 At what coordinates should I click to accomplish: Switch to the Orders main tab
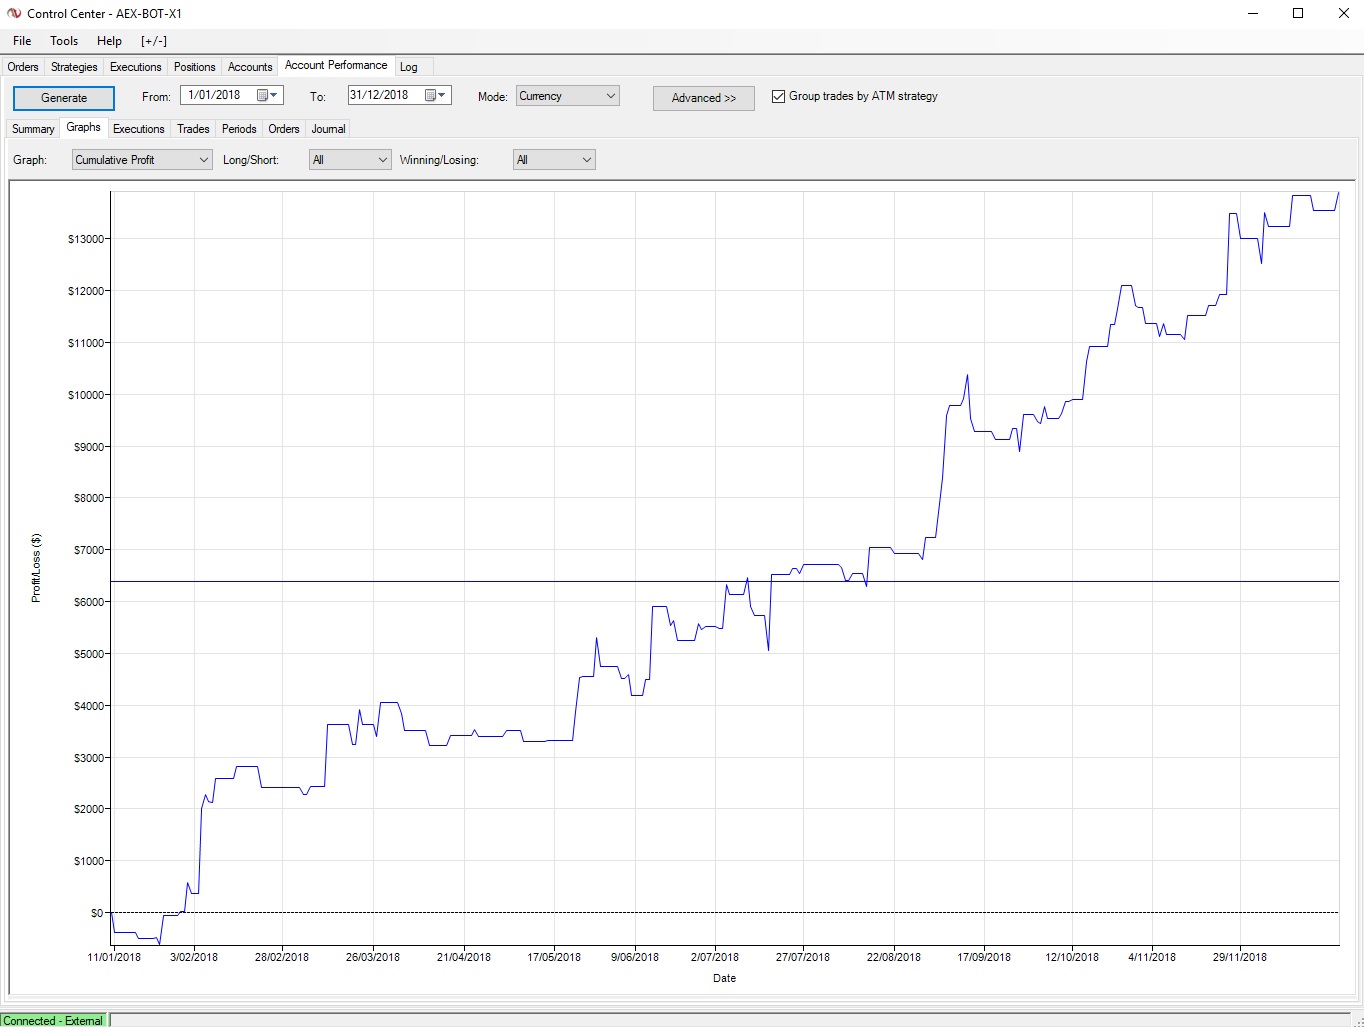23,67
